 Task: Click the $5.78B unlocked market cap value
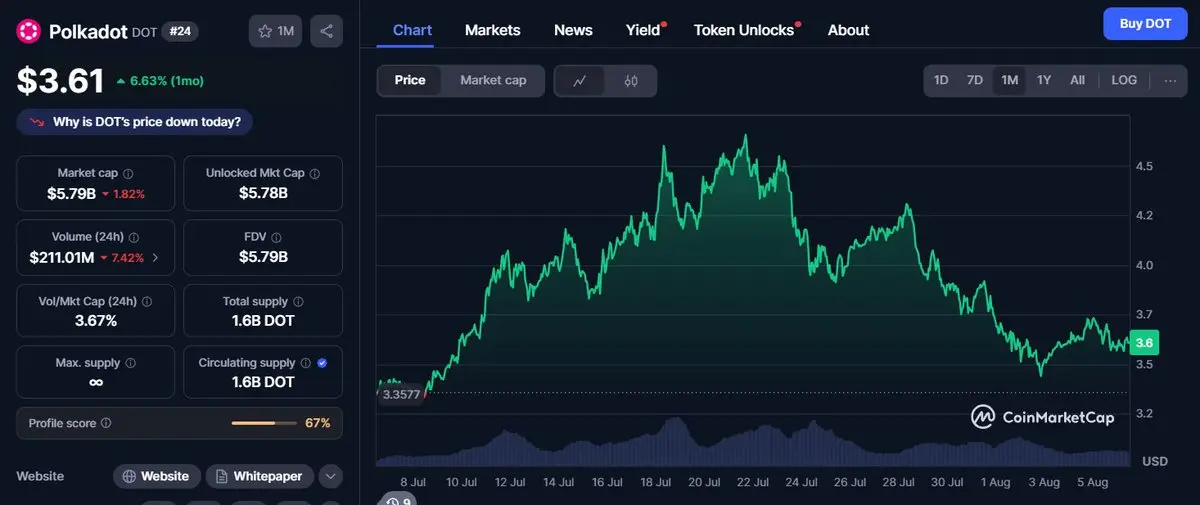click(x=263, y=193)
